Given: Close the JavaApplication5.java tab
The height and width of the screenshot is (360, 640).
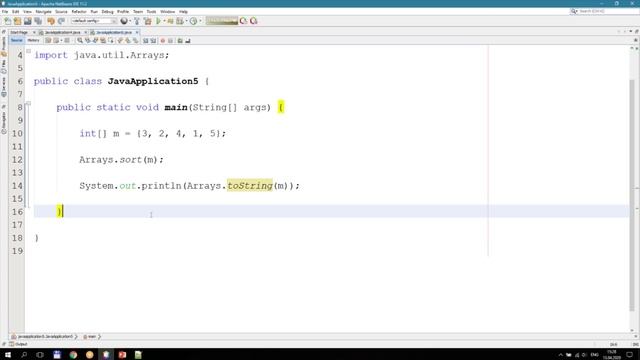Looking at the screenshot, I should point(137,32).
